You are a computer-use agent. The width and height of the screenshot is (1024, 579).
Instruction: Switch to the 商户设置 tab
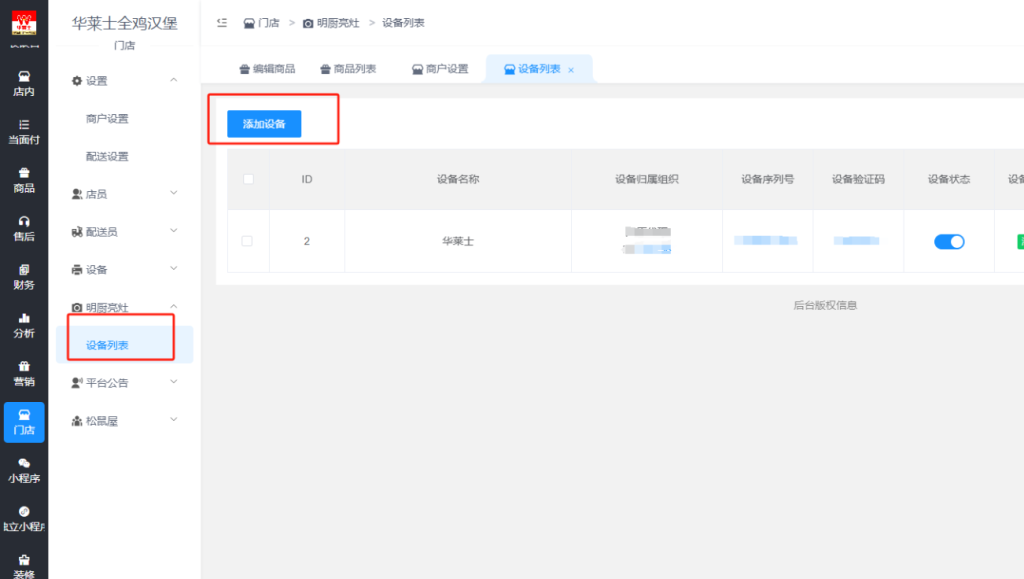(440, 69)
